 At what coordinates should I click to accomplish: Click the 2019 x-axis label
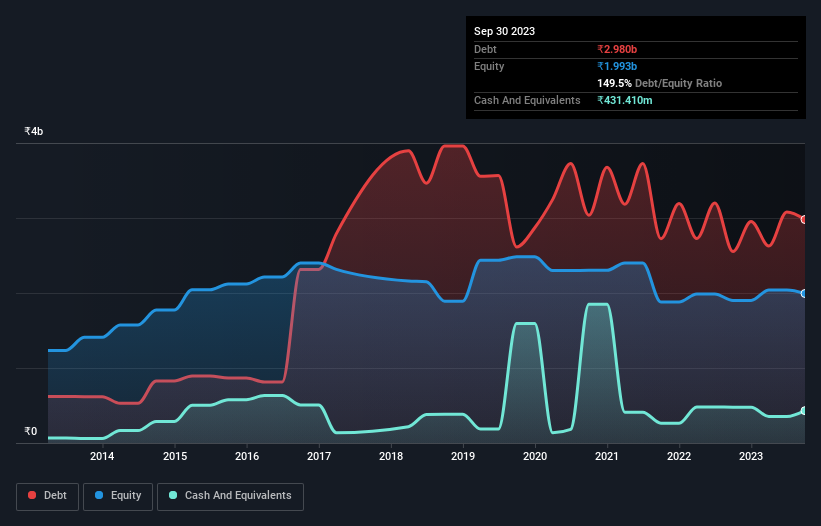coord(463,456)
